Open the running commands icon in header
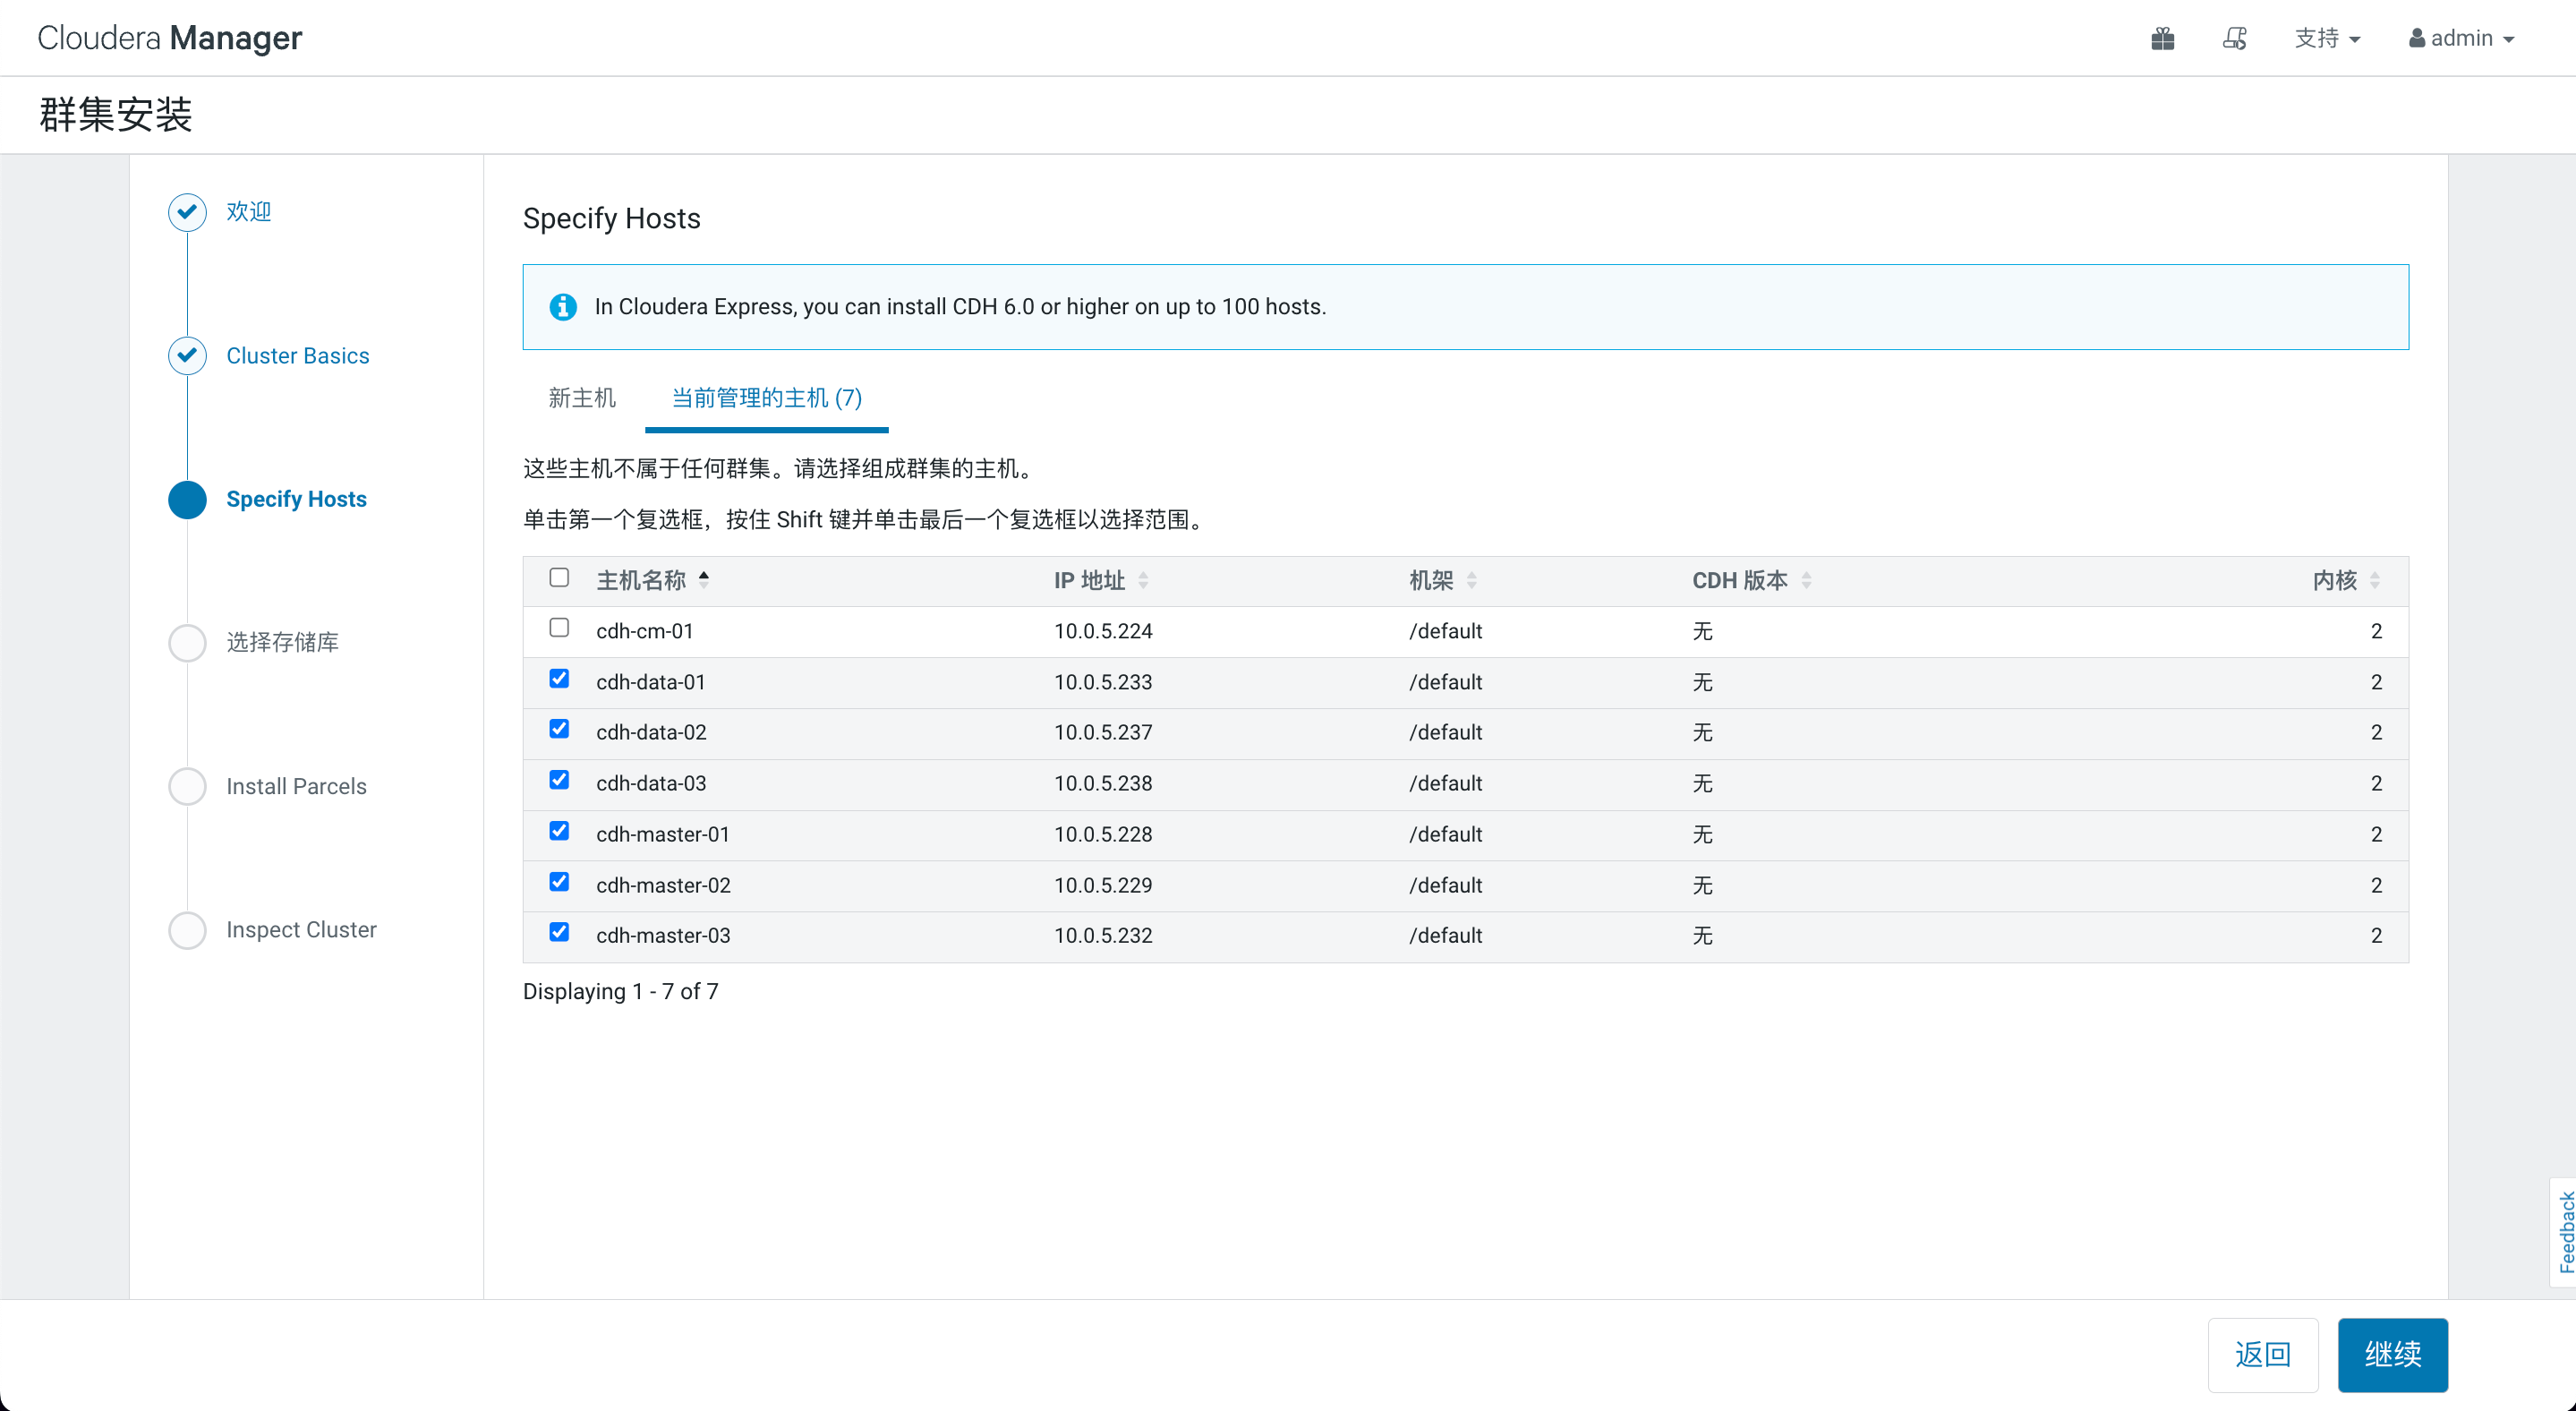The image size is (2576, 1411). pos(2234,38)
